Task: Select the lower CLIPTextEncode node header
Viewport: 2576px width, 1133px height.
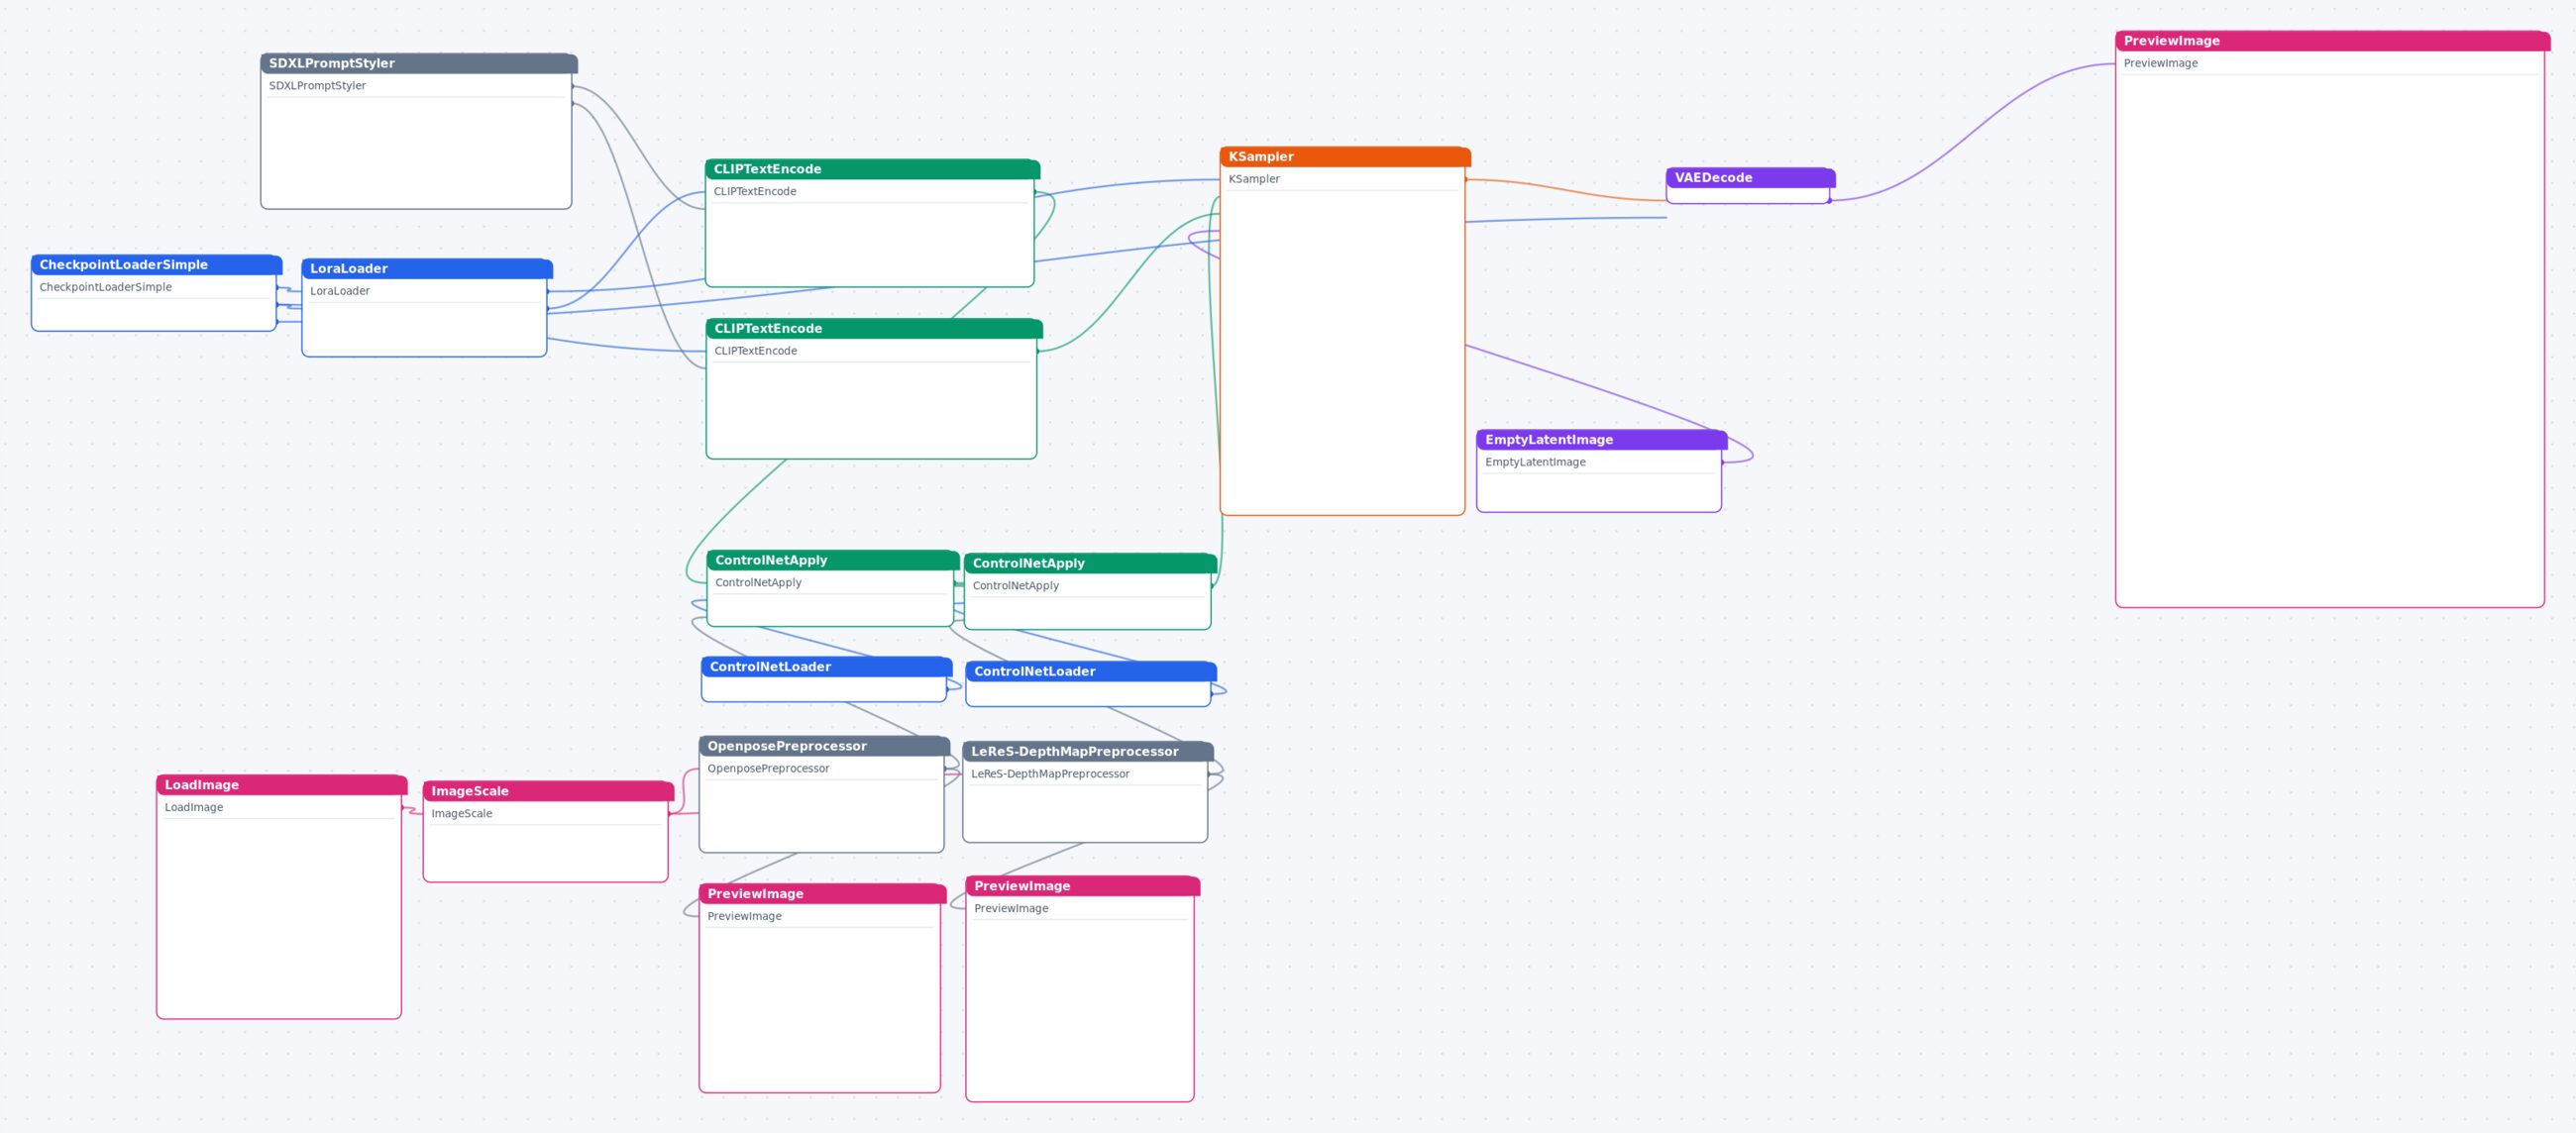Action: 874,328
